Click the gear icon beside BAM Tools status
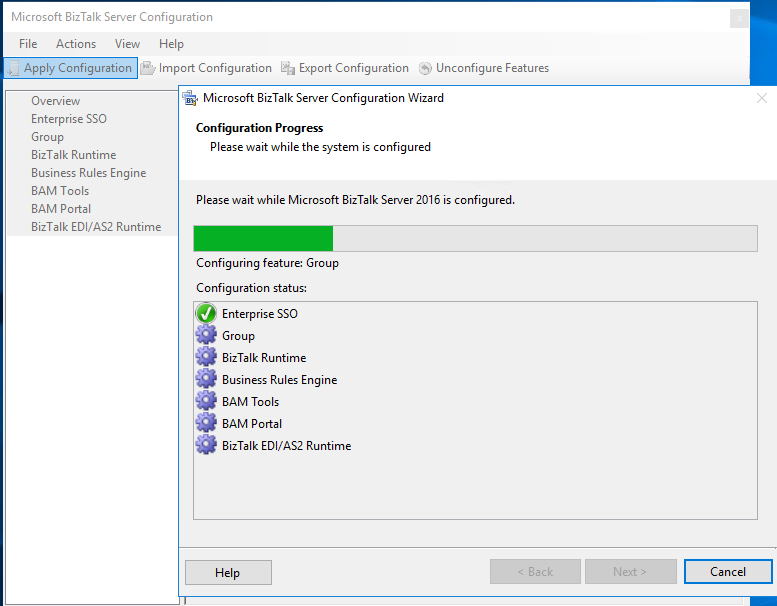This screenshot has width=777, height=606. pos(206,401)
